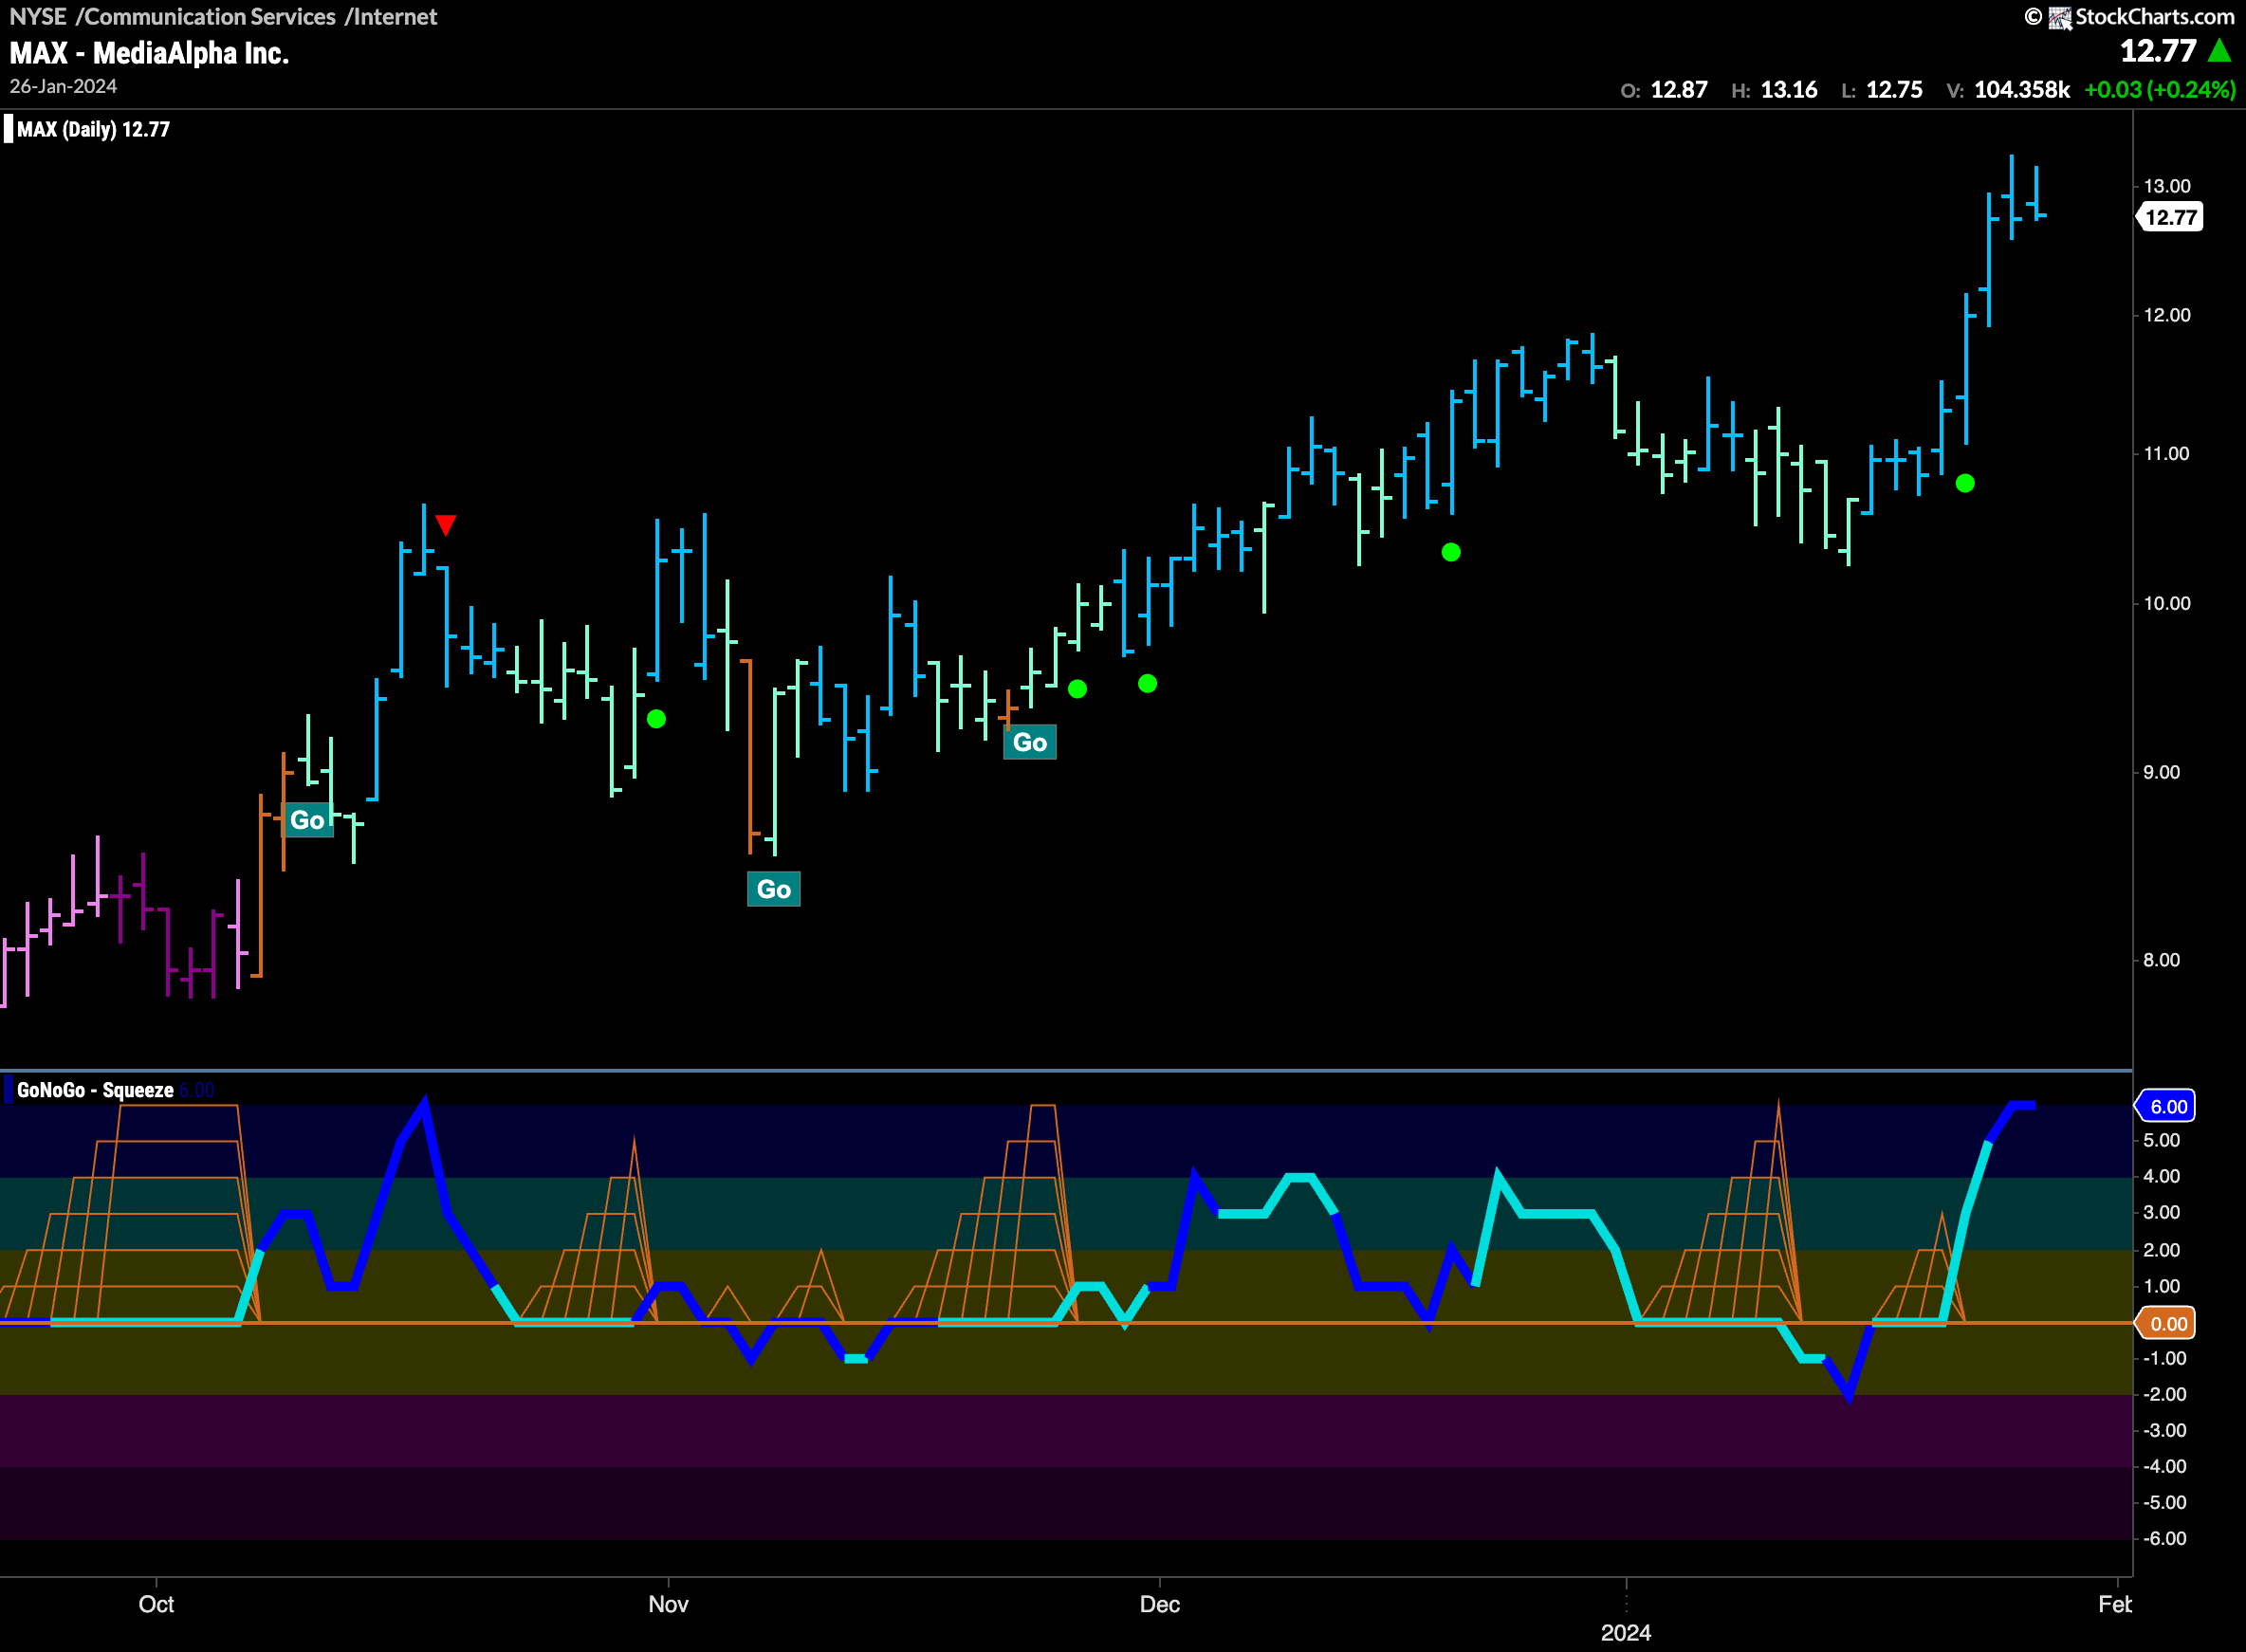Click the 12.00 price axis label
The width and height of the screenshot is (2246, 1652).
click(x=2166, y=315)
